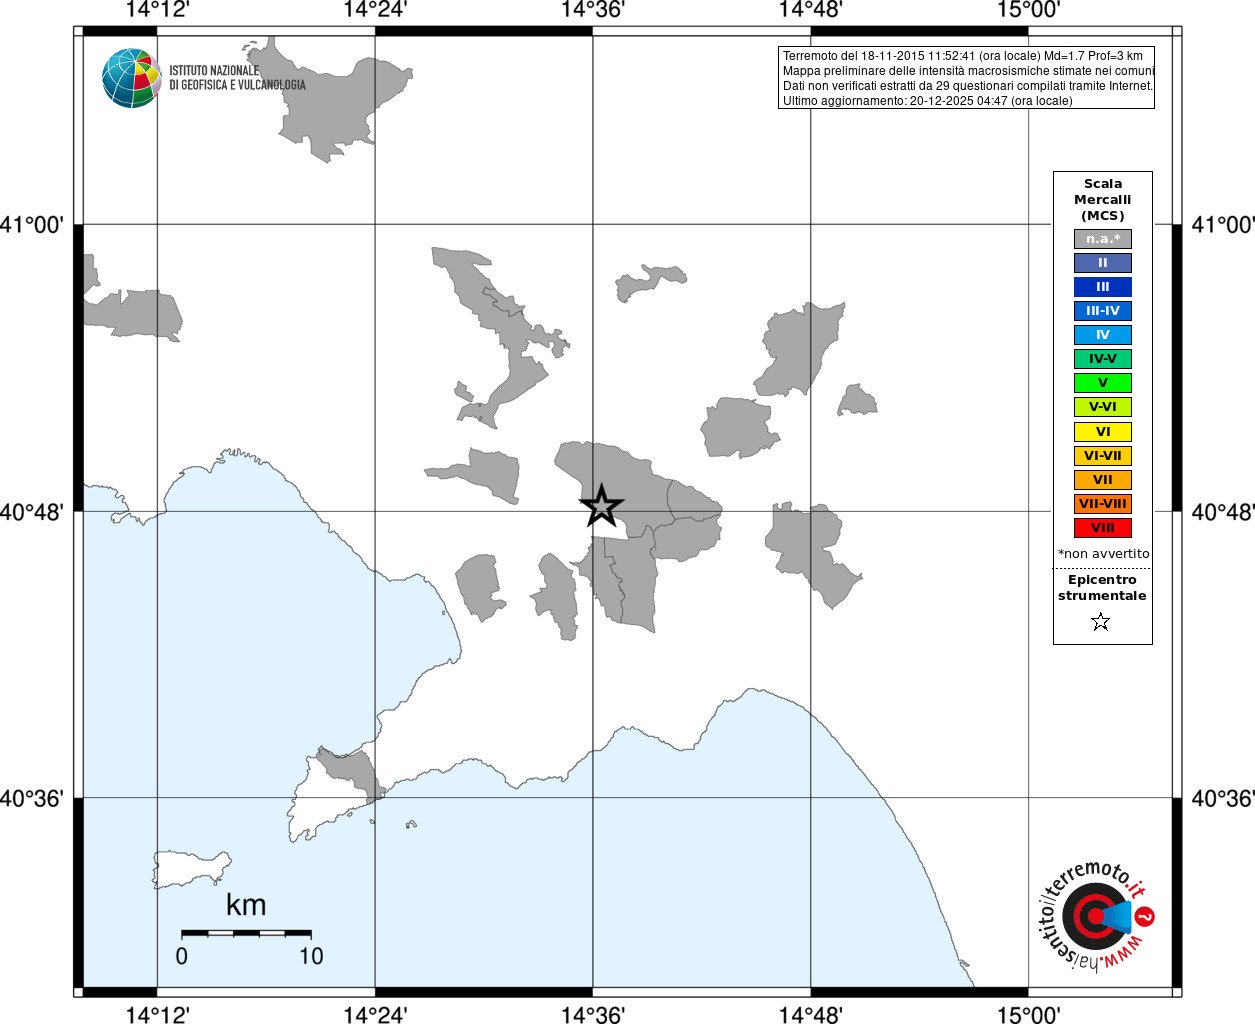Screen dimensions: 1255x1024
Task: Click the scale bar '0' label
Action: click(x=181, y=956)
